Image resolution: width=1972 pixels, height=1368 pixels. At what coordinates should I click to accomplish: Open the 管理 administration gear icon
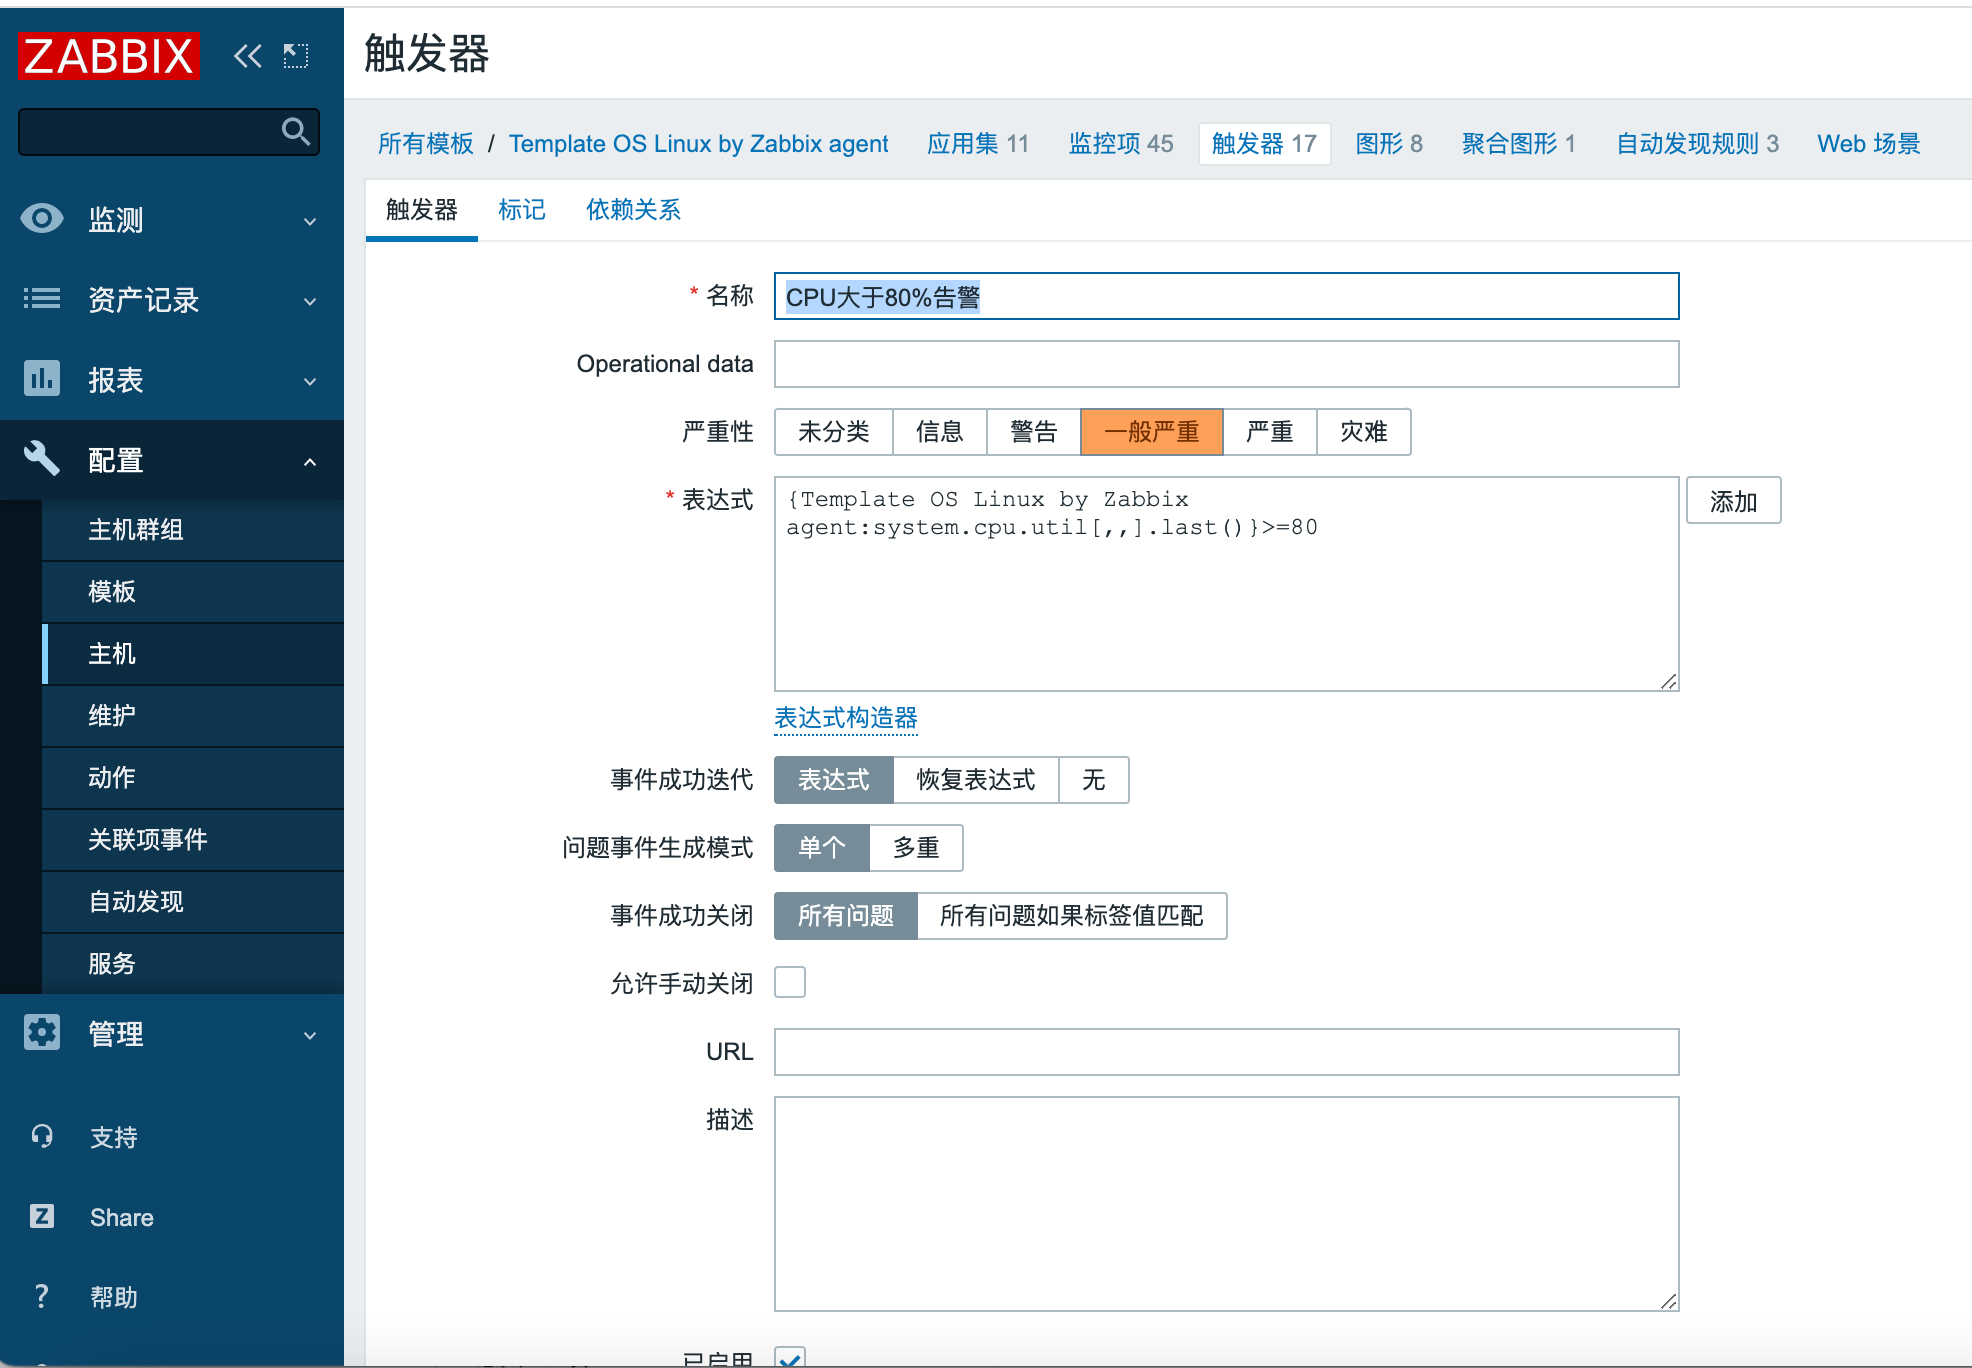tap(40, 1034)
